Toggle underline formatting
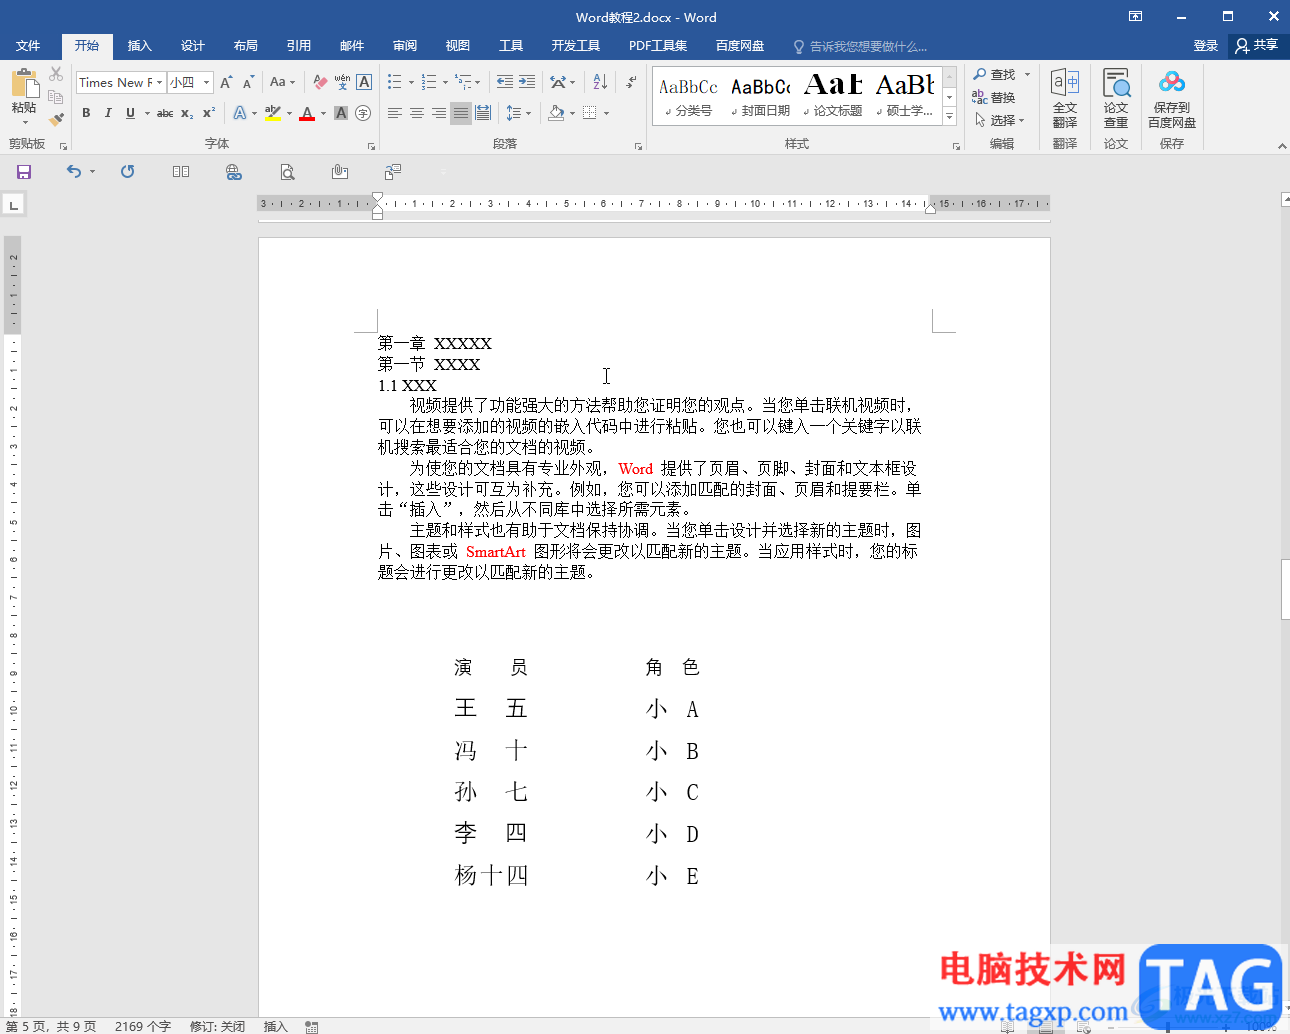The height and width of the screenshot is (1034, 1290). [x=130, y=113]
